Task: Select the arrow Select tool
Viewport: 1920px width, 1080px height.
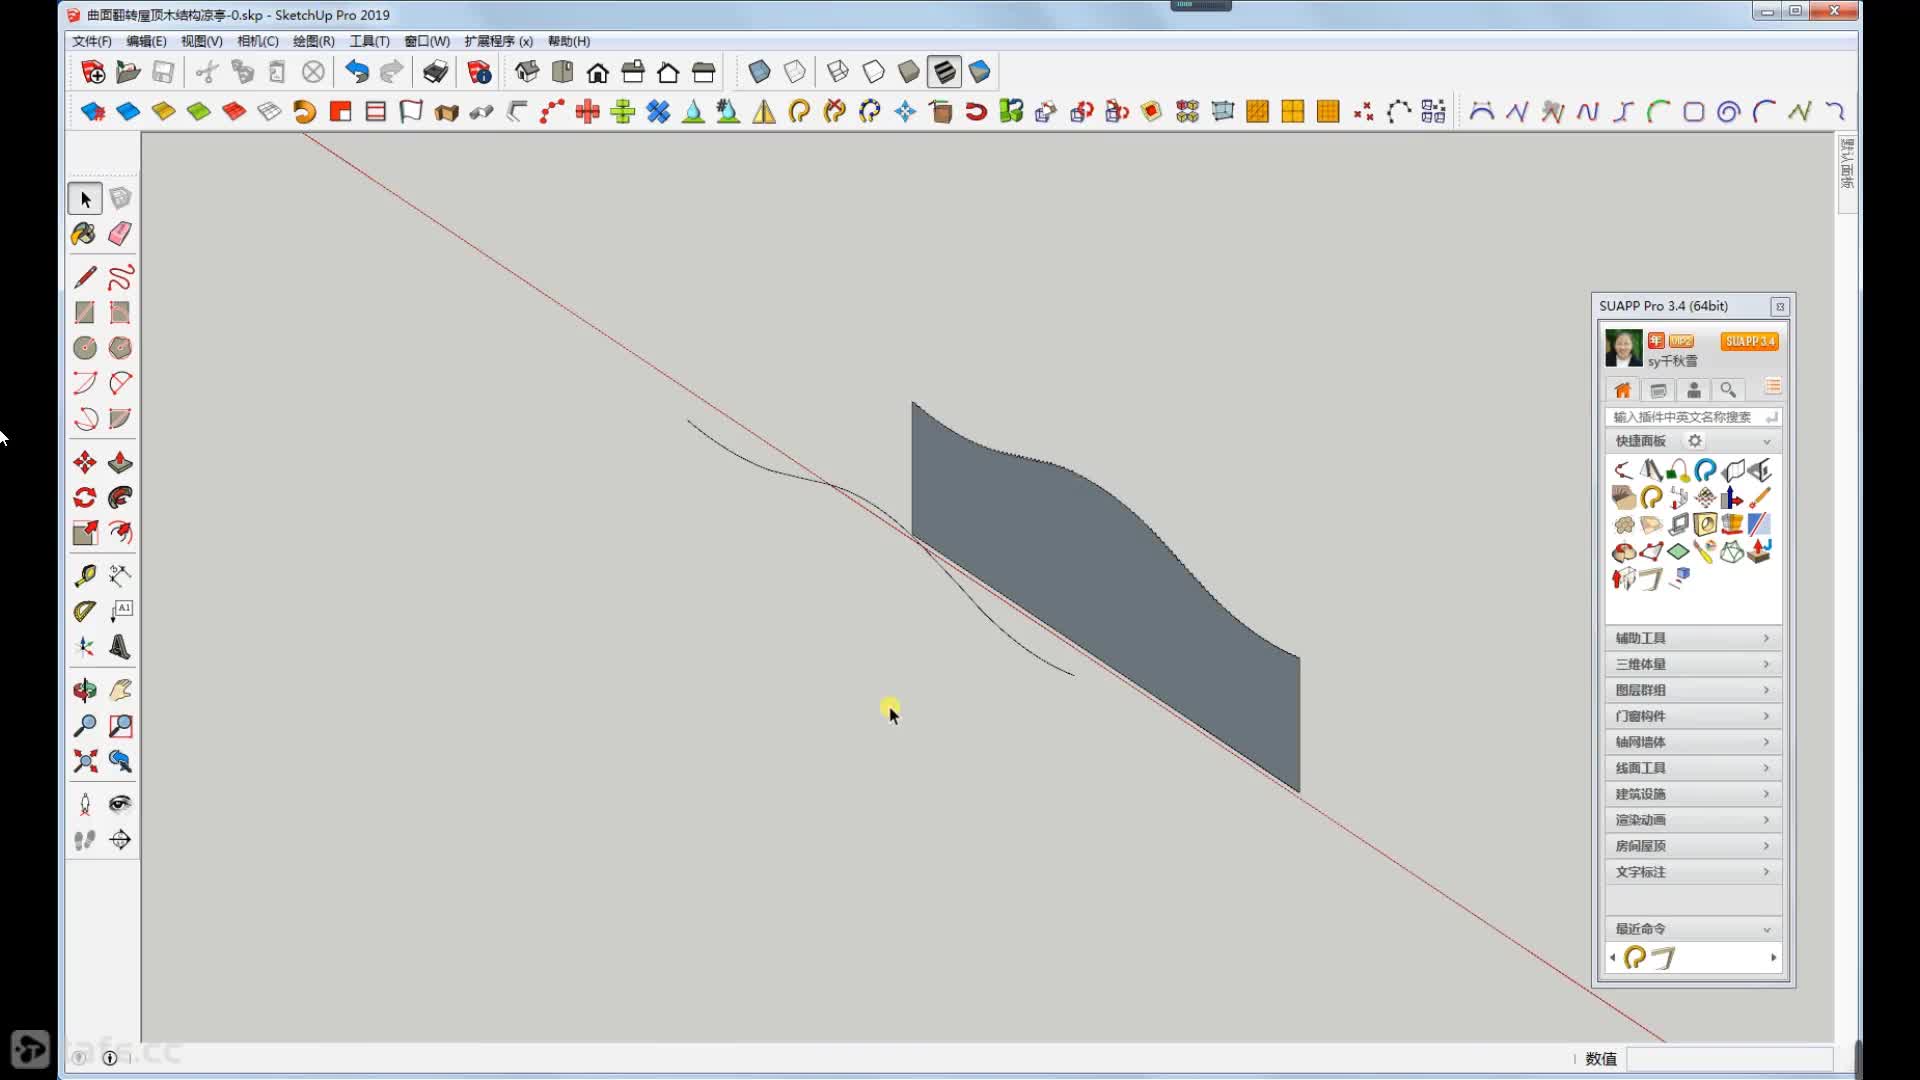Action: coord(85,199)
